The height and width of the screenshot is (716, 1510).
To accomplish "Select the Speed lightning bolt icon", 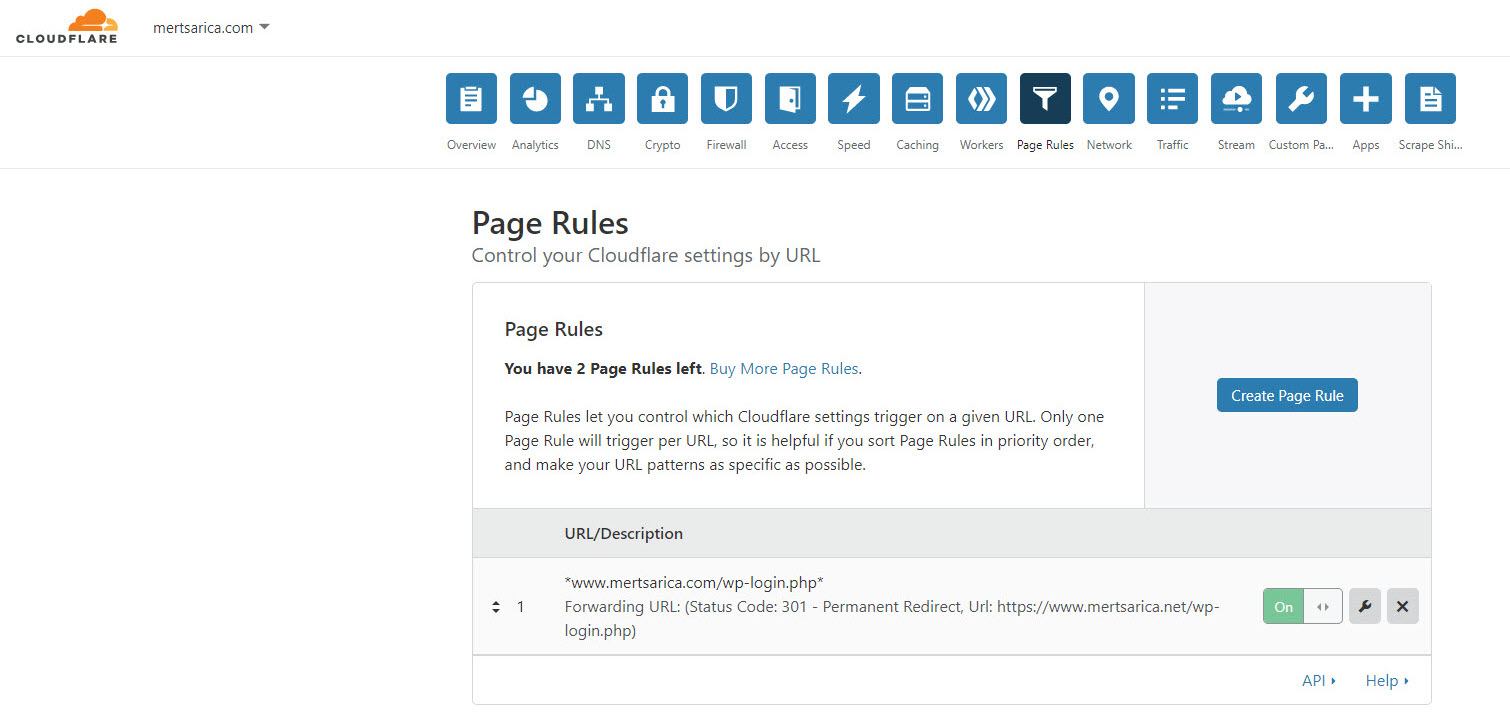I will [854, 99].
